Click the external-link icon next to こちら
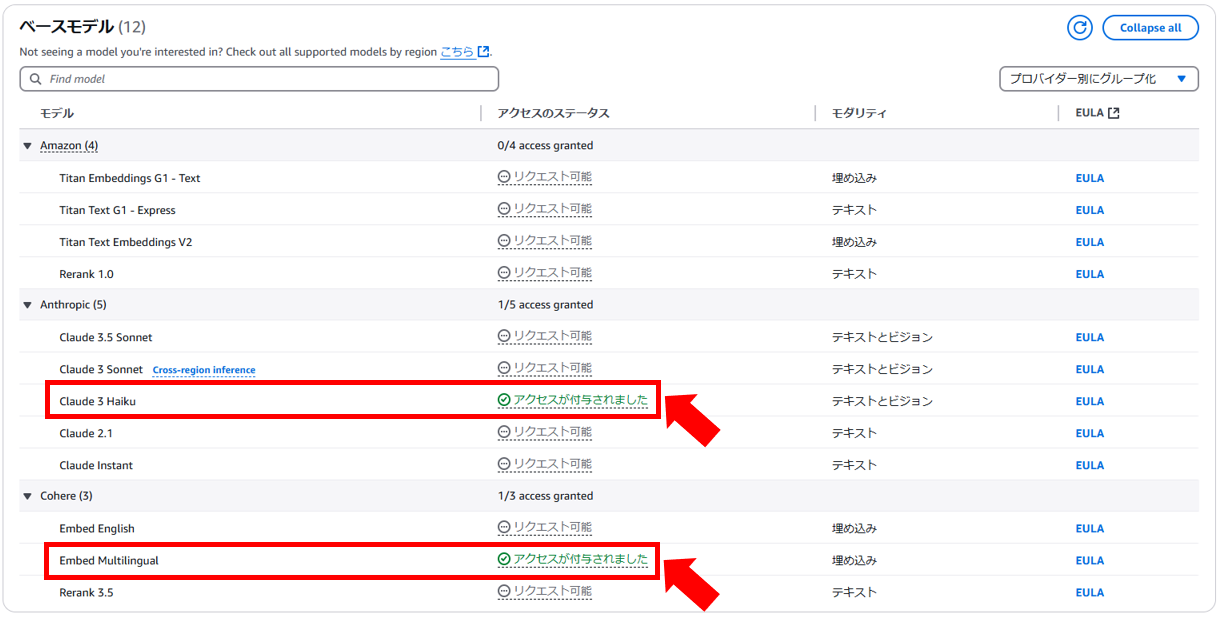Image resolution: width=1222 pixels, height=618 pixels. (484, 51)
